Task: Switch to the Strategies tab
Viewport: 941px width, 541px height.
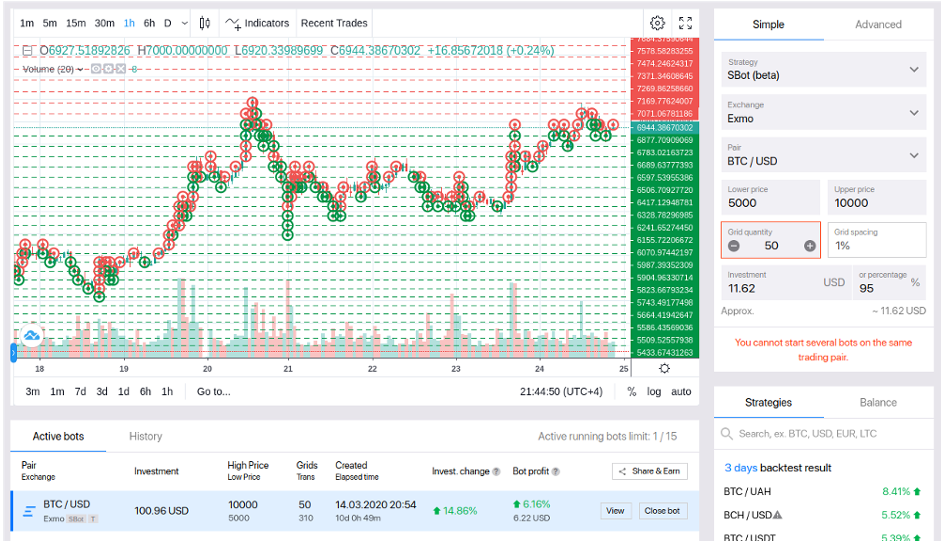Action: 768,403
